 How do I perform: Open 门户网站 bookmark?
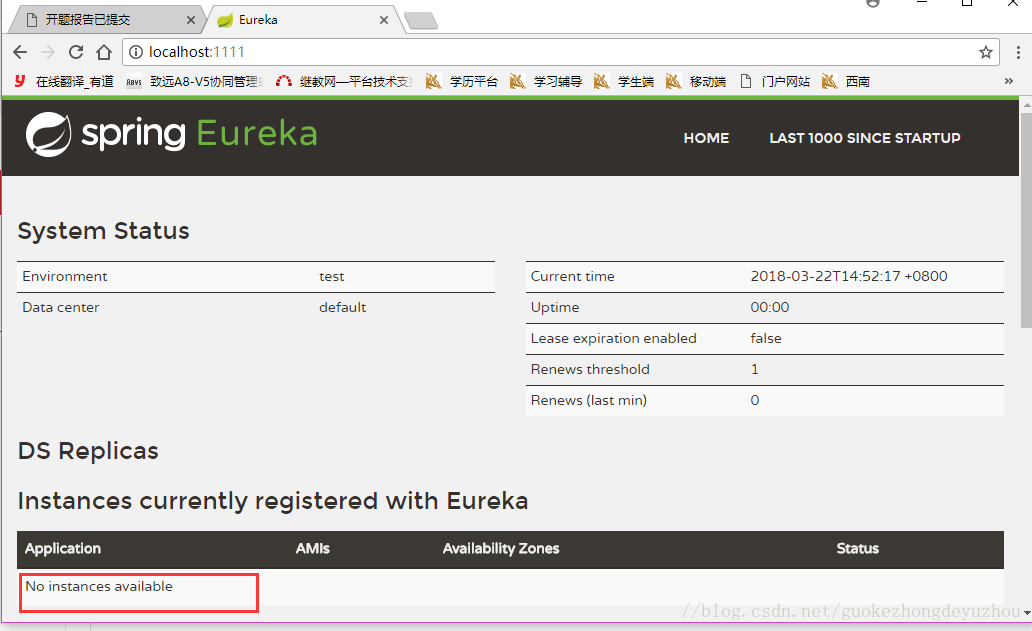[x=775, y=81]
